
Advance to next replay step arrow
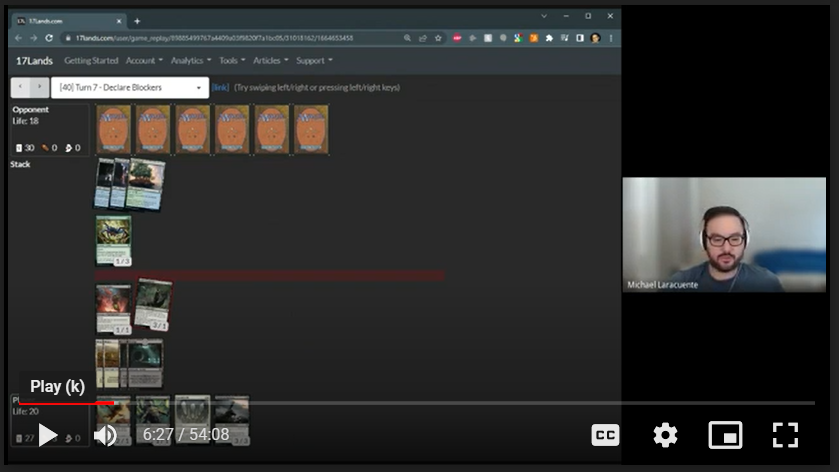(40, 88)
